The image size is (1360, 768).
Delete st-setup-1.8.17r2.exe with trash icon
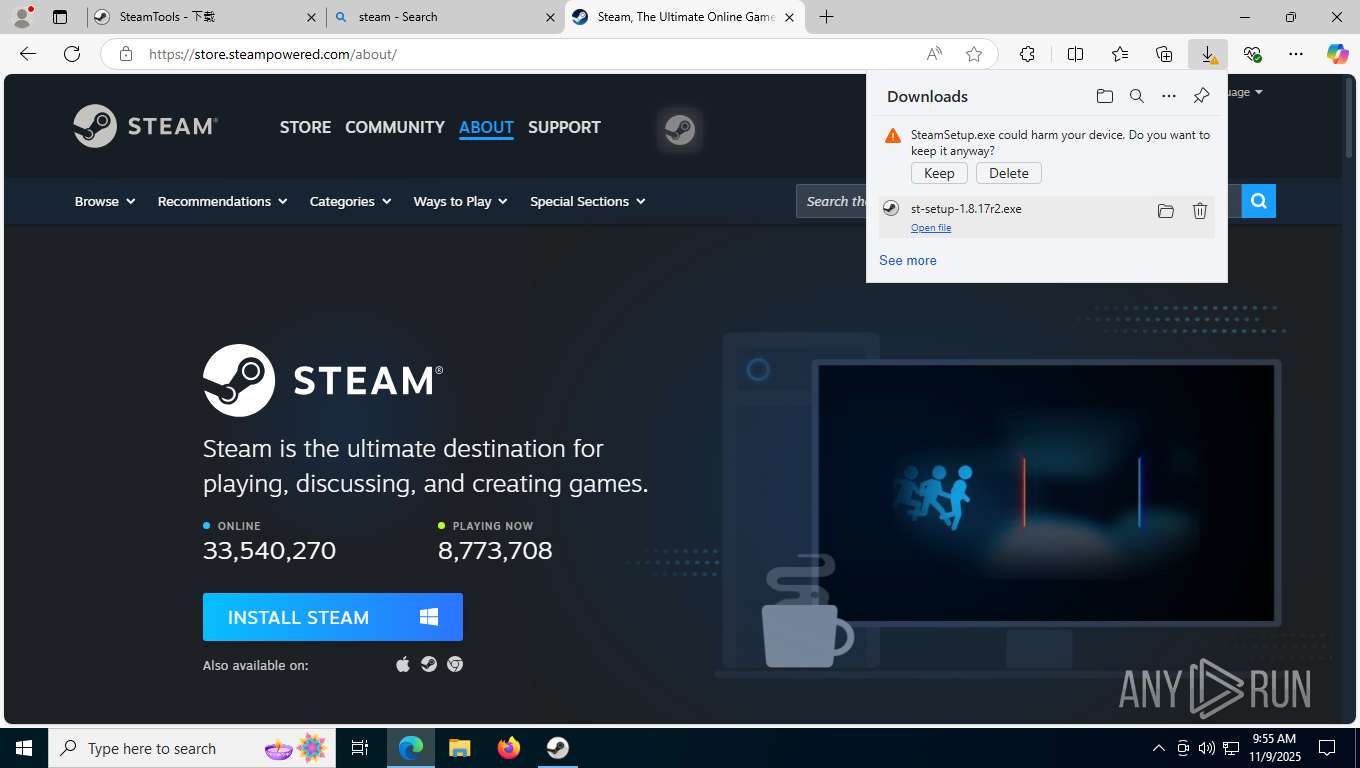[x=1200, y=210]
